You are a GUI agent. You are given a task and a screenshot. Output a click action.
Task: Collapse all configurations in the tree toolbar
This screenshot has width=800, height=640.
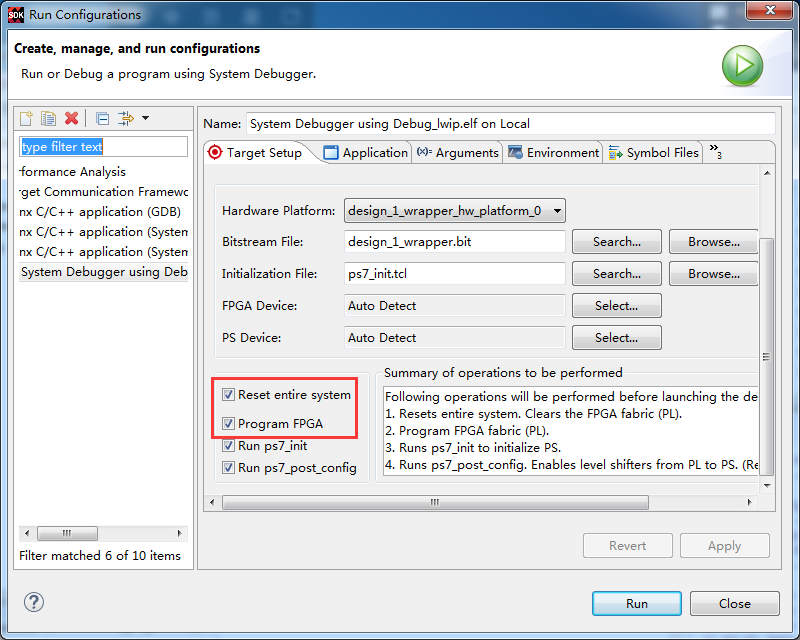pyautogui.click(x=103, y=118)
